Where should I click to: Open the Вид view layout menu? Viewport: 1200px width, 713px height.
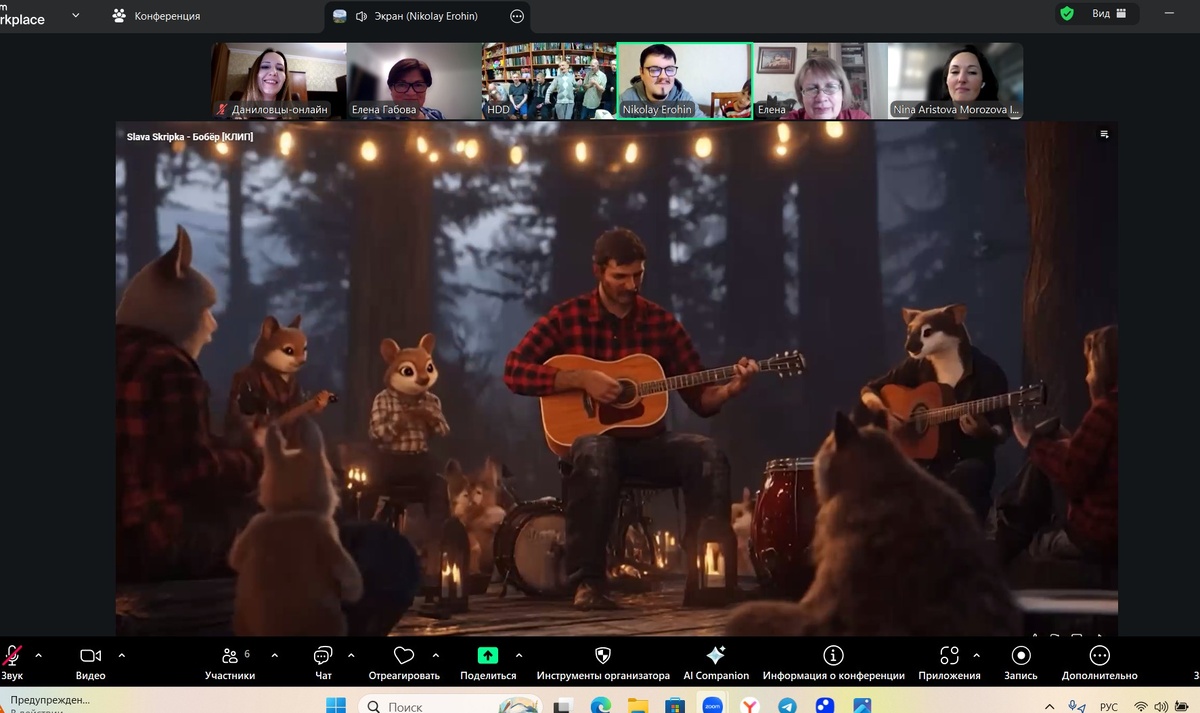[x=1109, y=14]
